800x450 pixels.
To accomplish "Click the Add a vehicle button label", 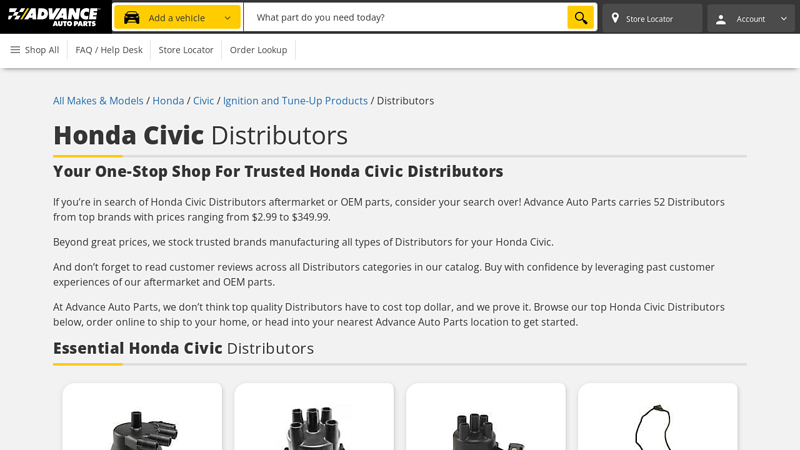I will 177,18.
